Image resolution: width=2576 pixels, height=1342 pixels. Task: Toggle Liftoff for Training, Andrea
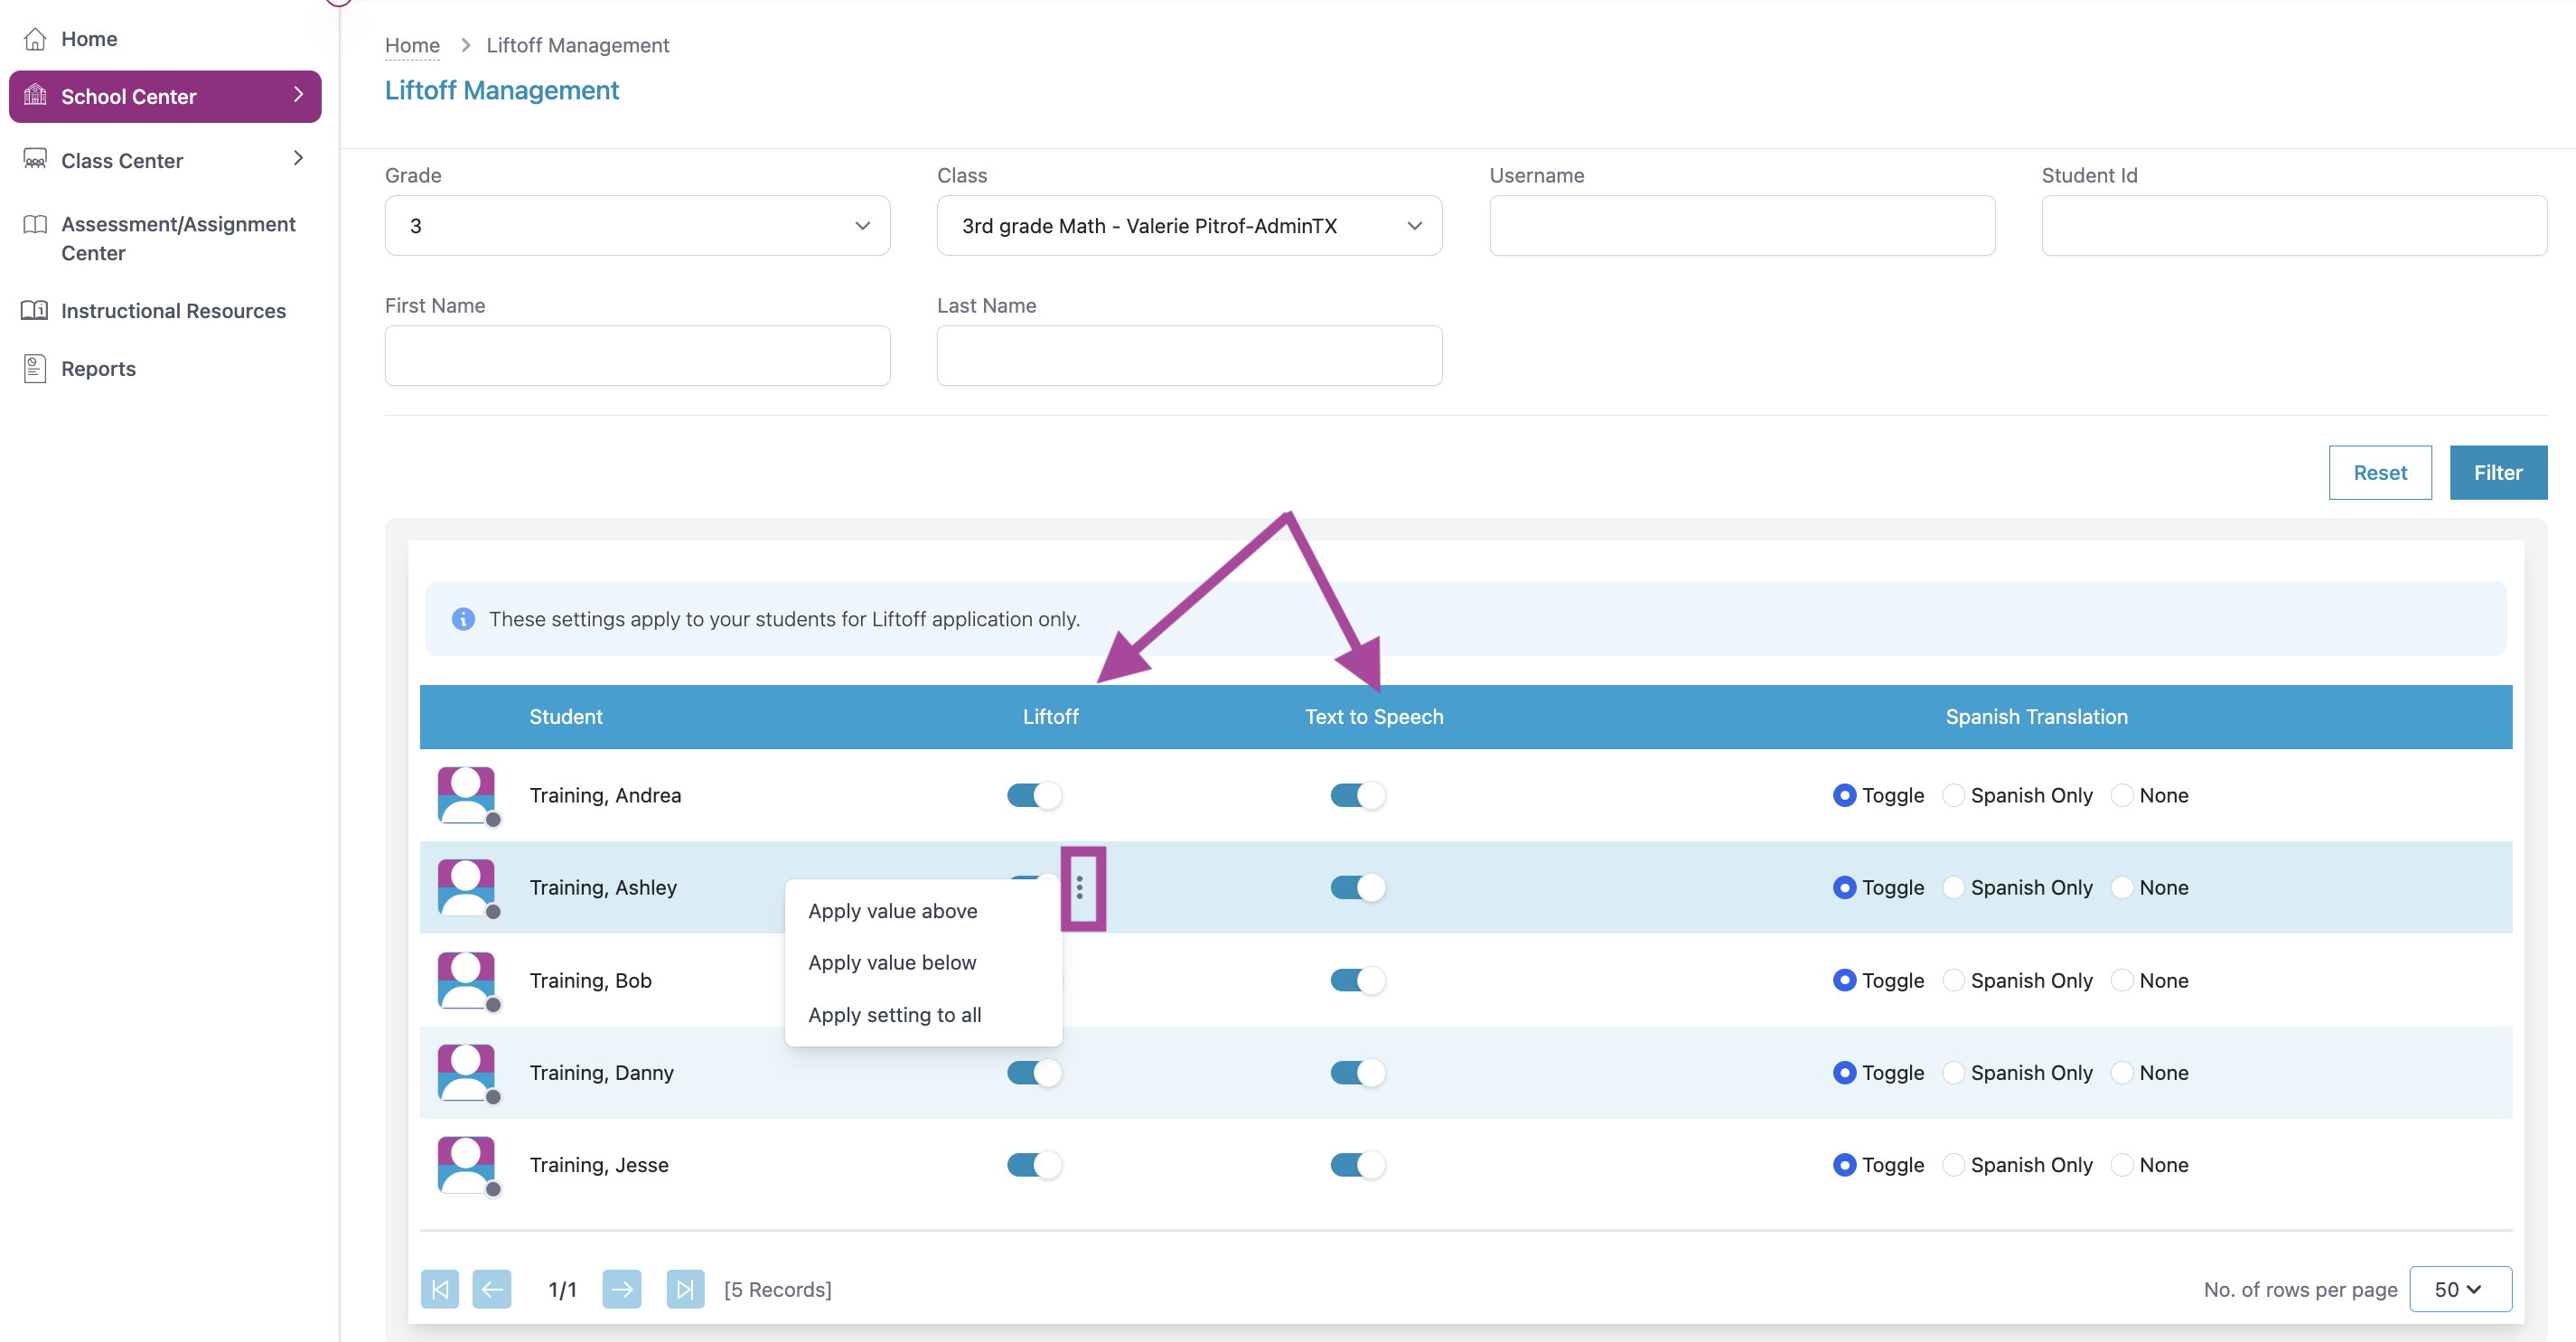coord(1034,795)
